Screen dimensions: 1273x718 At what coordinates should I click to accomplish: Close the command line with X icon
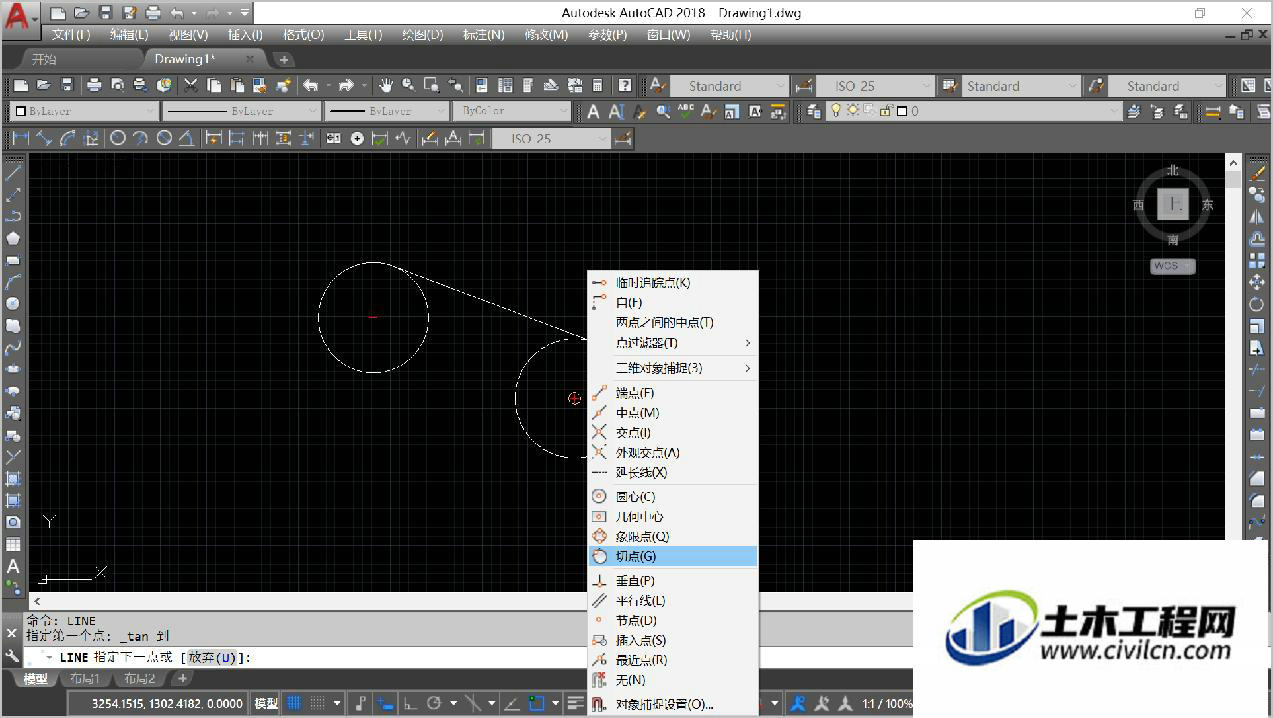12,633
